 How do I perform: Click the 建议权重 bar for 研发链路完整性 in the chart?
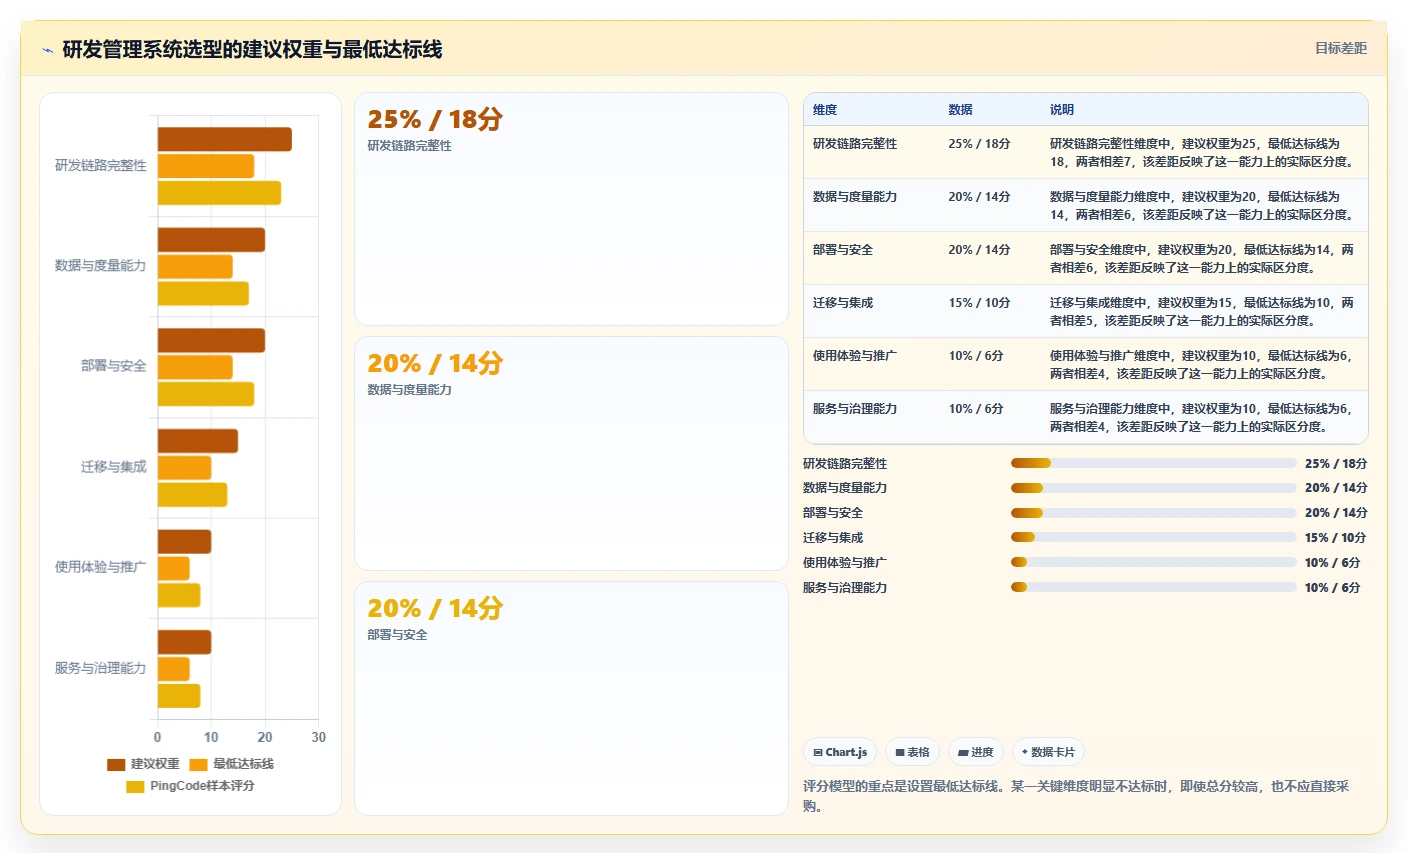225,140
